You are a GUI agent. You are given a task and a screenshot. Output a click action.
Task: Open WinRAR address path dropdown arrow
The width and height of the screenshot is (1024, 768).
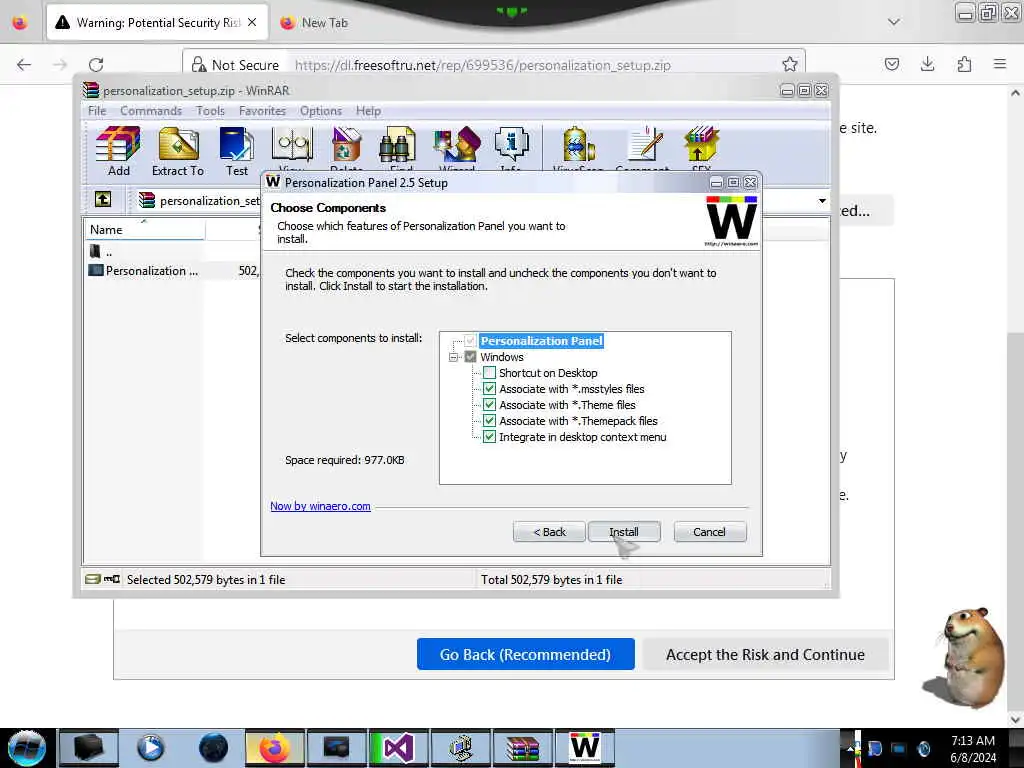click(x=822, y=200)
